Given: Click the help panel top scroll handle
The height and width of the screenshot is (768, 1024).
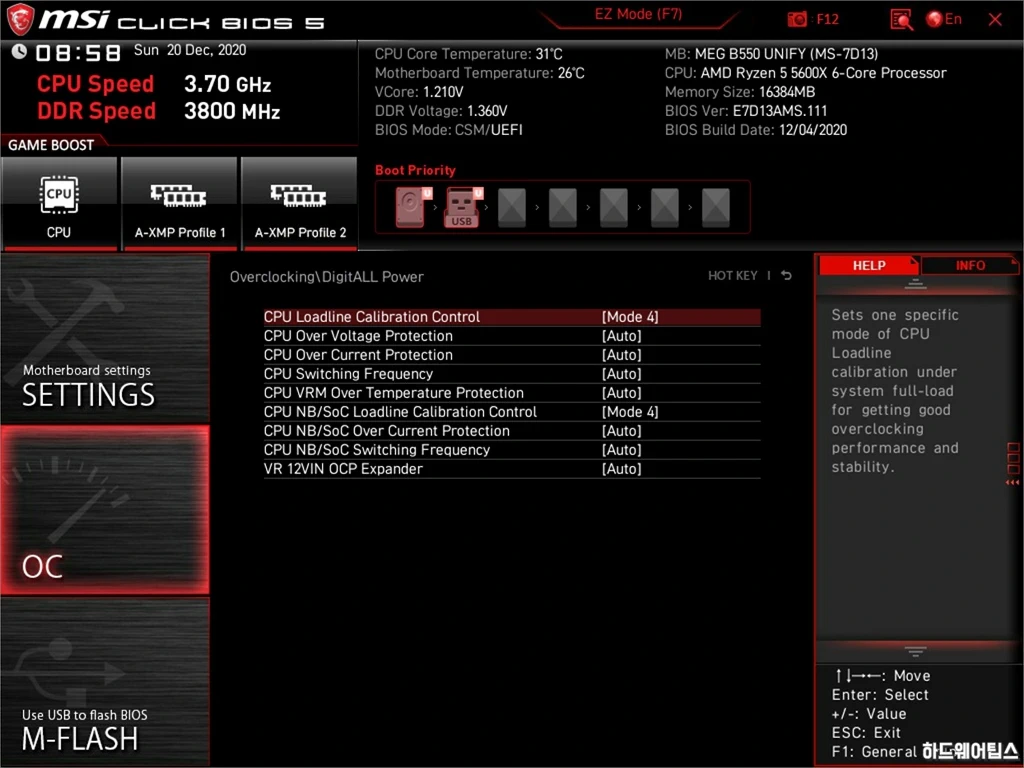Looking at the screenshot, I should coord(915,283).
